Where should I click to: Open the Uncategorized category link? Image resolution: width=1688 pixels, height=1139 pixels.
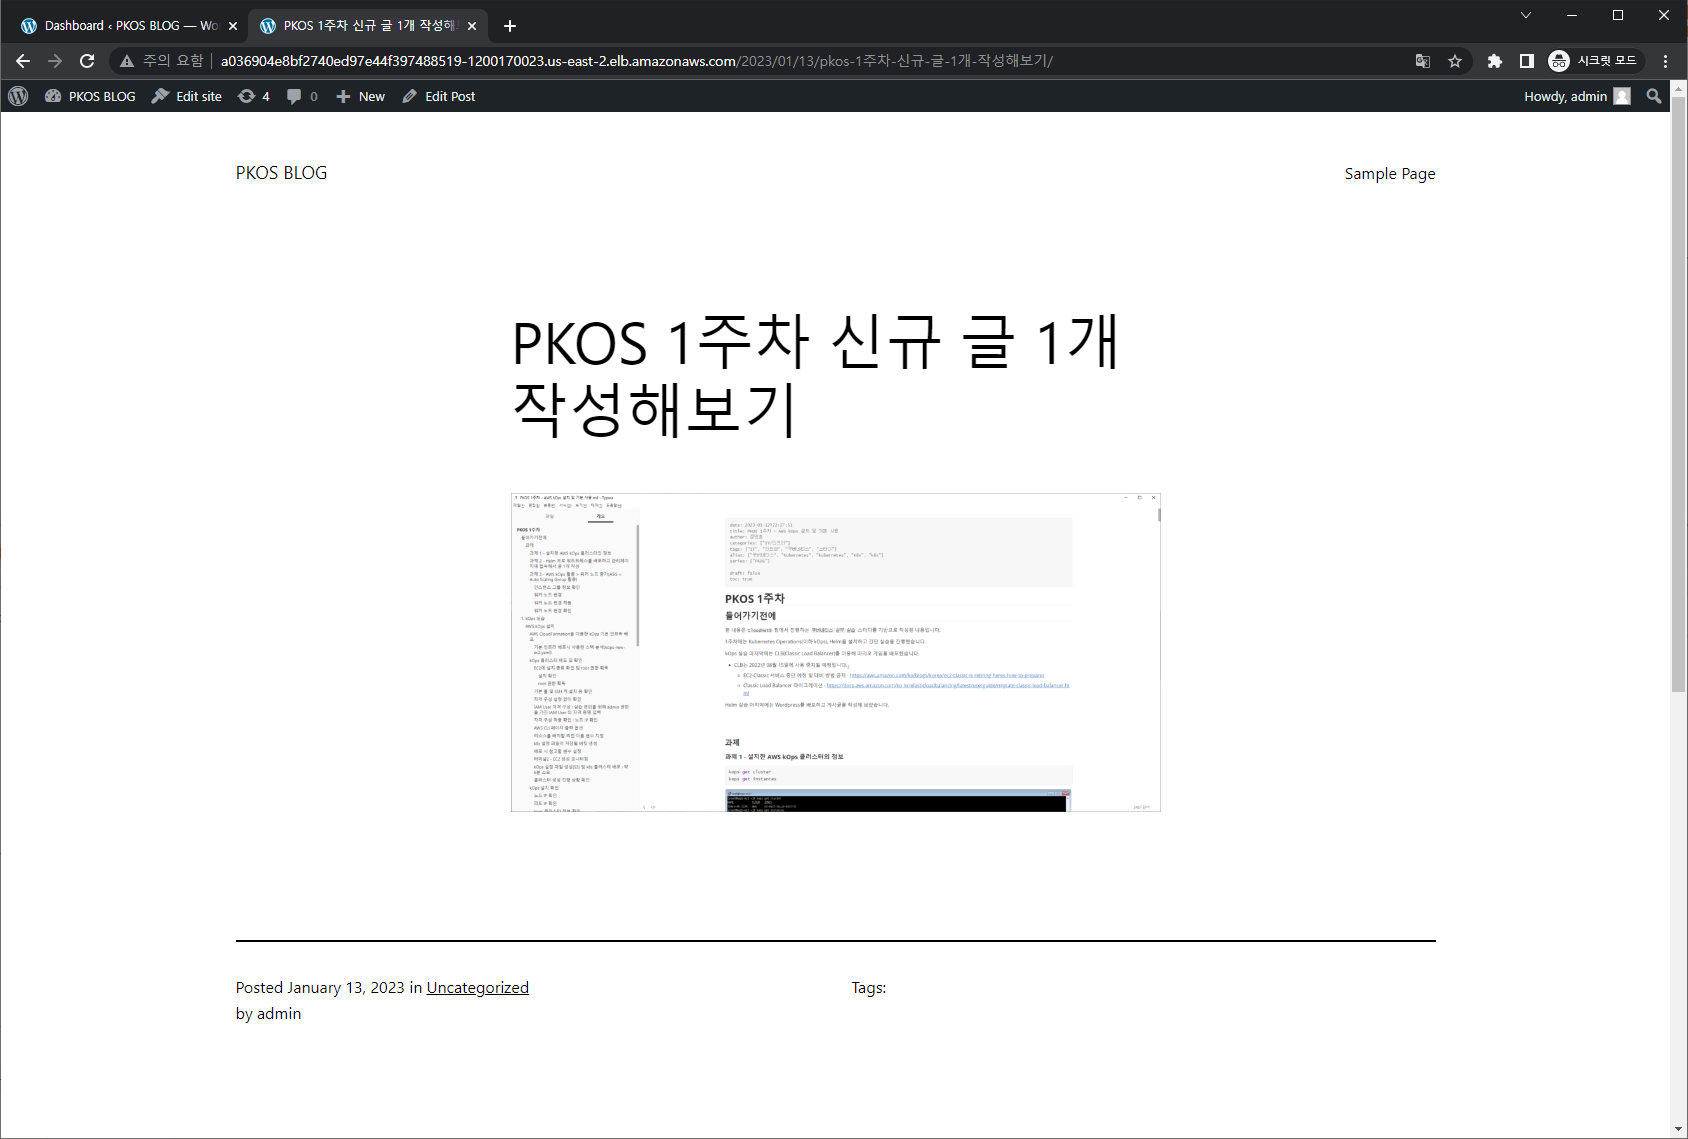pyautogui.click(x=477, y=987)
